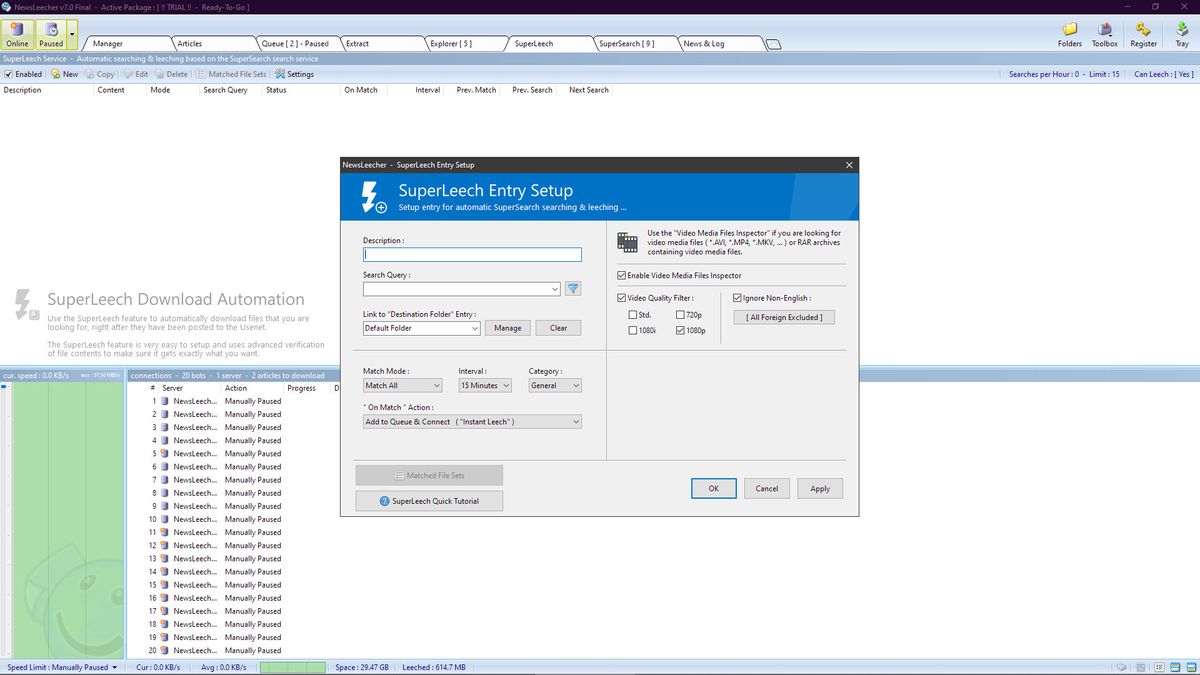
Task: Disable the 1080p quality filter checkbox
Action: tap(681, 330)
